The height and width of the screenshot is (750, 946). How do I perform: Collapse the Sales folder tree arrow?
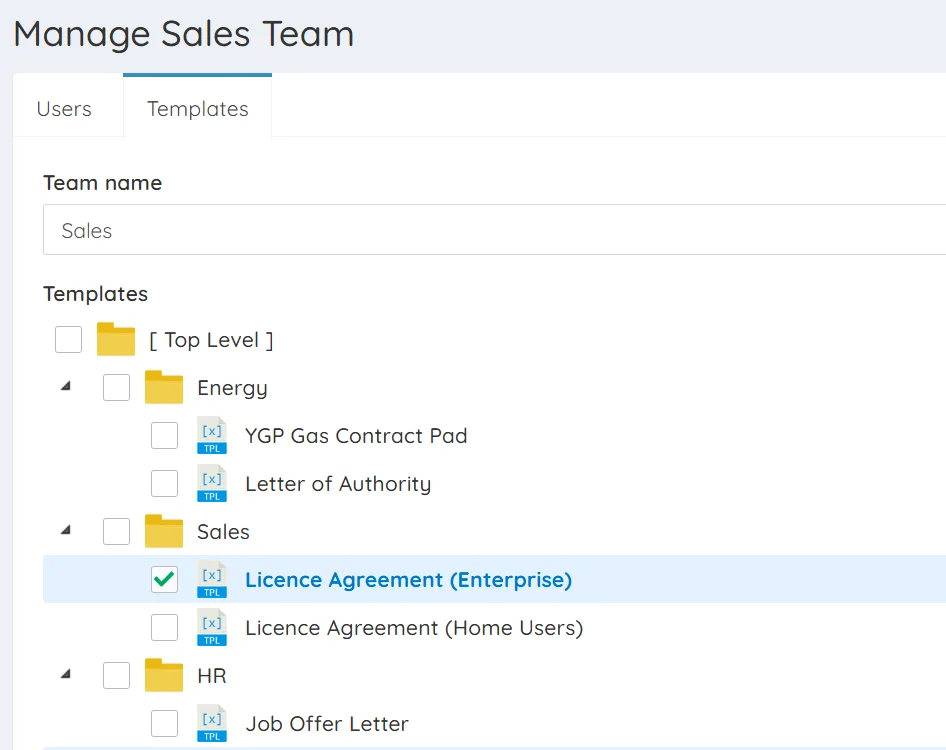(66, 531)
